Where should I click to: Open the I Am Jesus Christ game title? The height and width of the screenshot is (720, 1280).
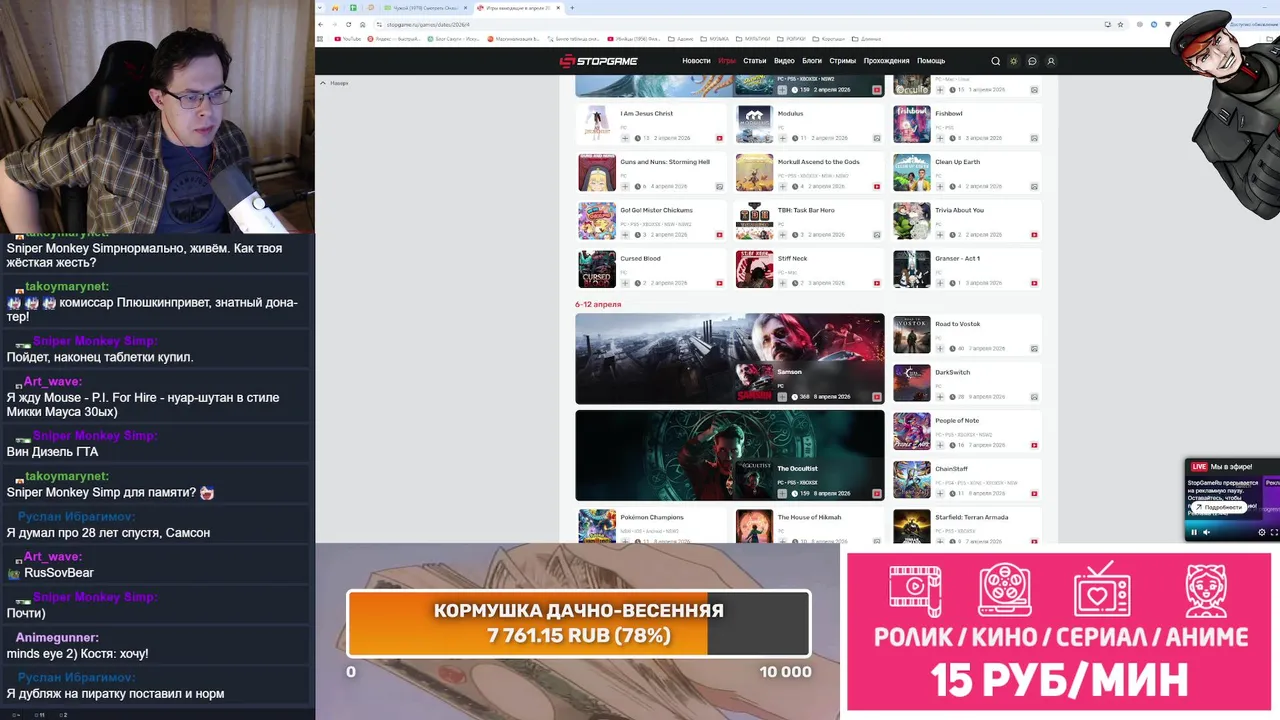point(646,113)
